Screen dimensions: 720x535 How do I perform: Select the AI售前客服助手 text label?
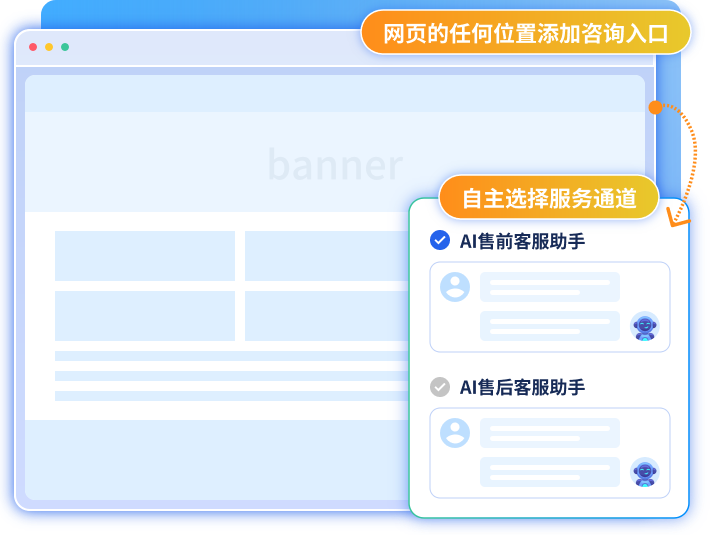pos(522,241)
